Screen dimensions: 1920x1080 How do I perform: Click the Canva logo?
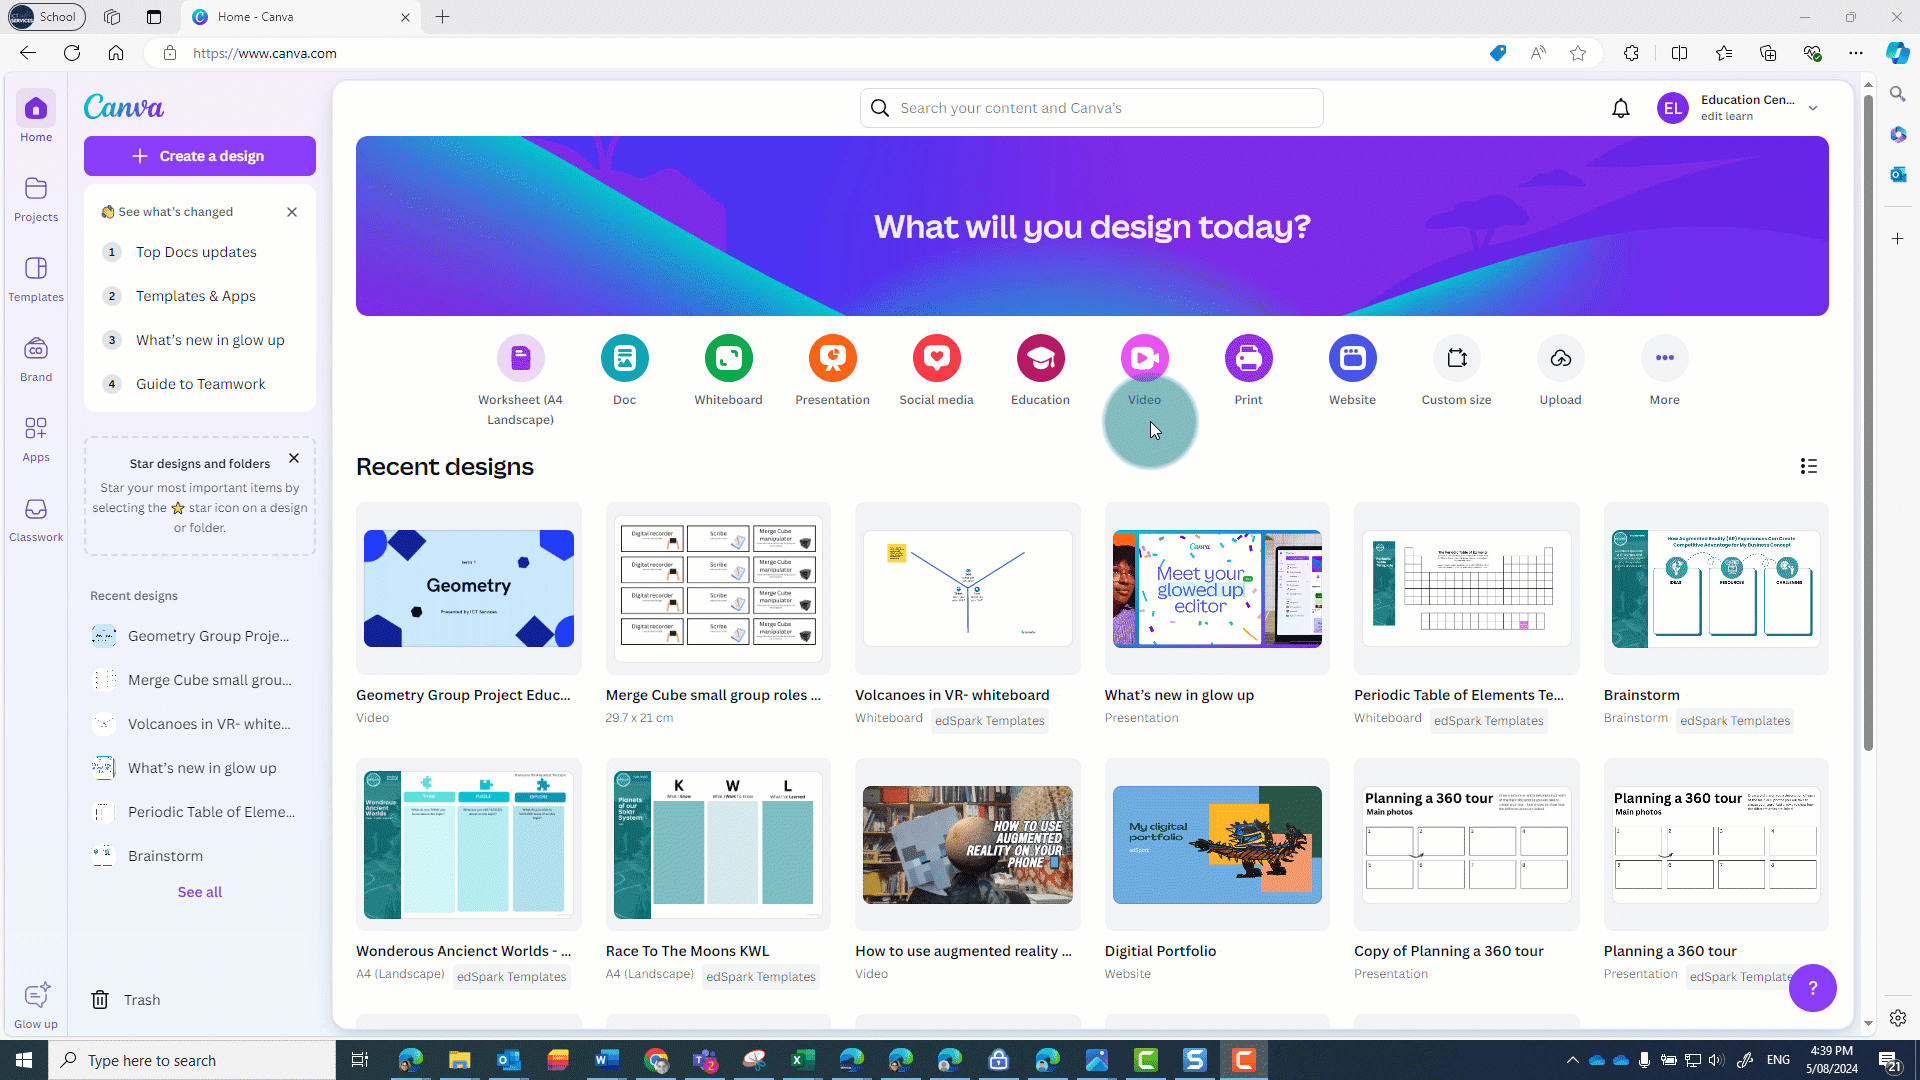[x=124, y=107]
